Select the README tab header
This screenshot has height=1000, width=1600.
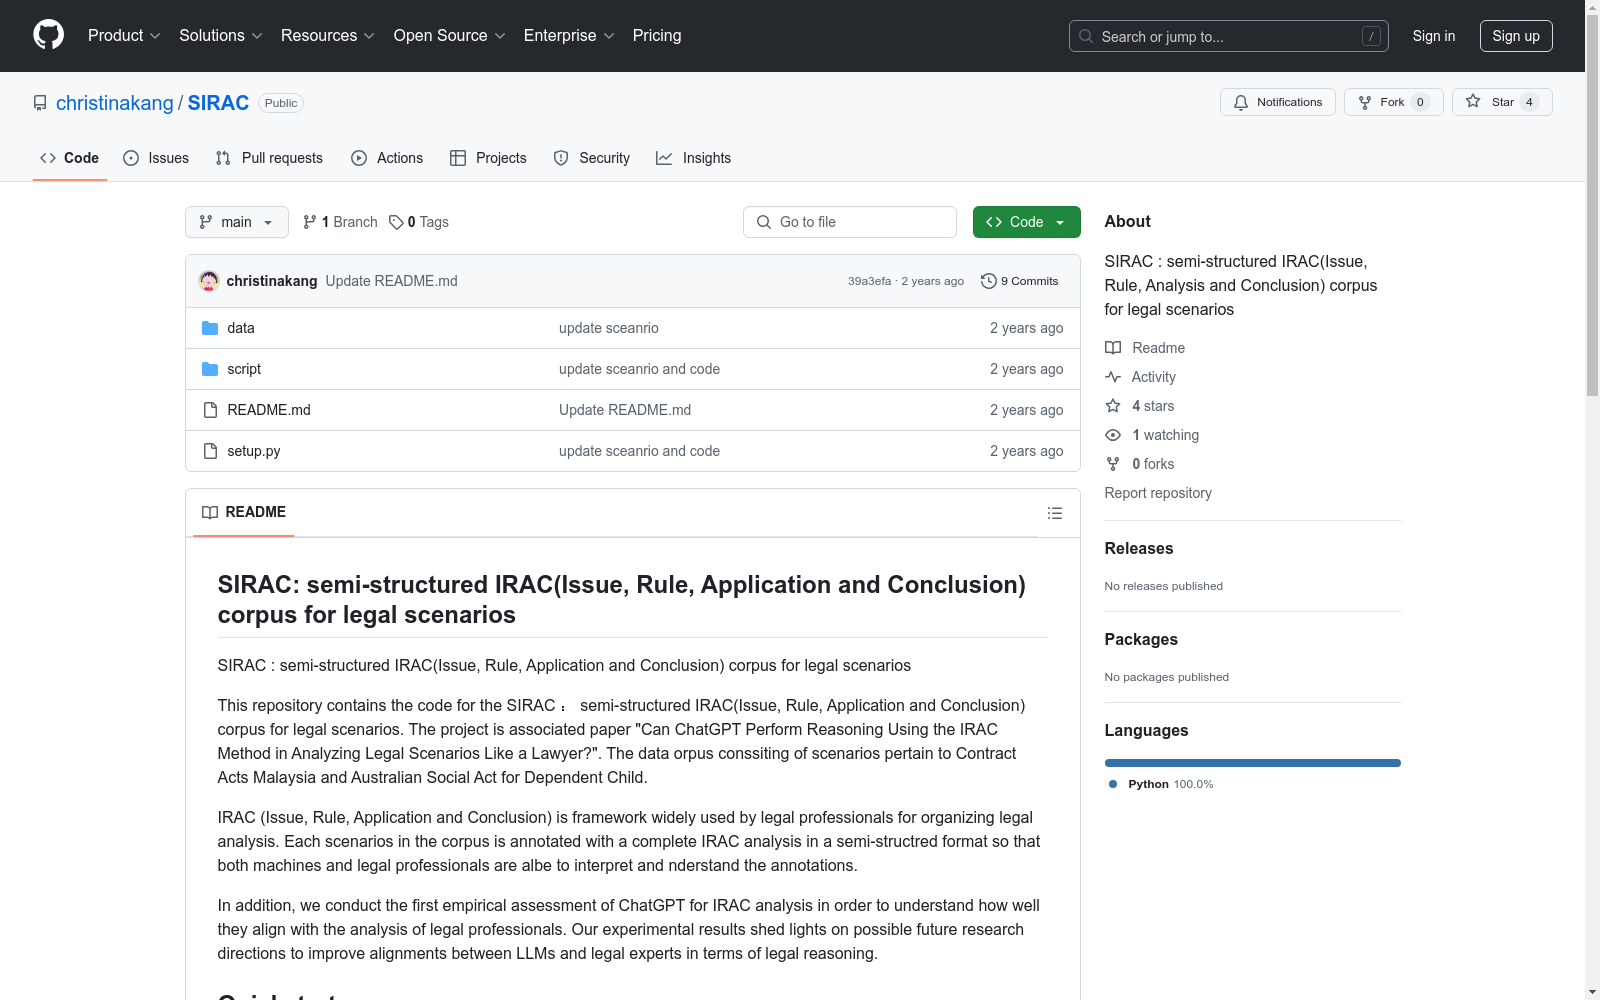(x=244, y=512)
